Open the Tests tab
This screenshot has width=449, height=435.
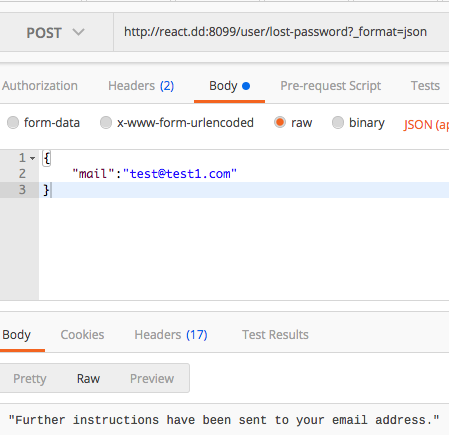(425, 86)
